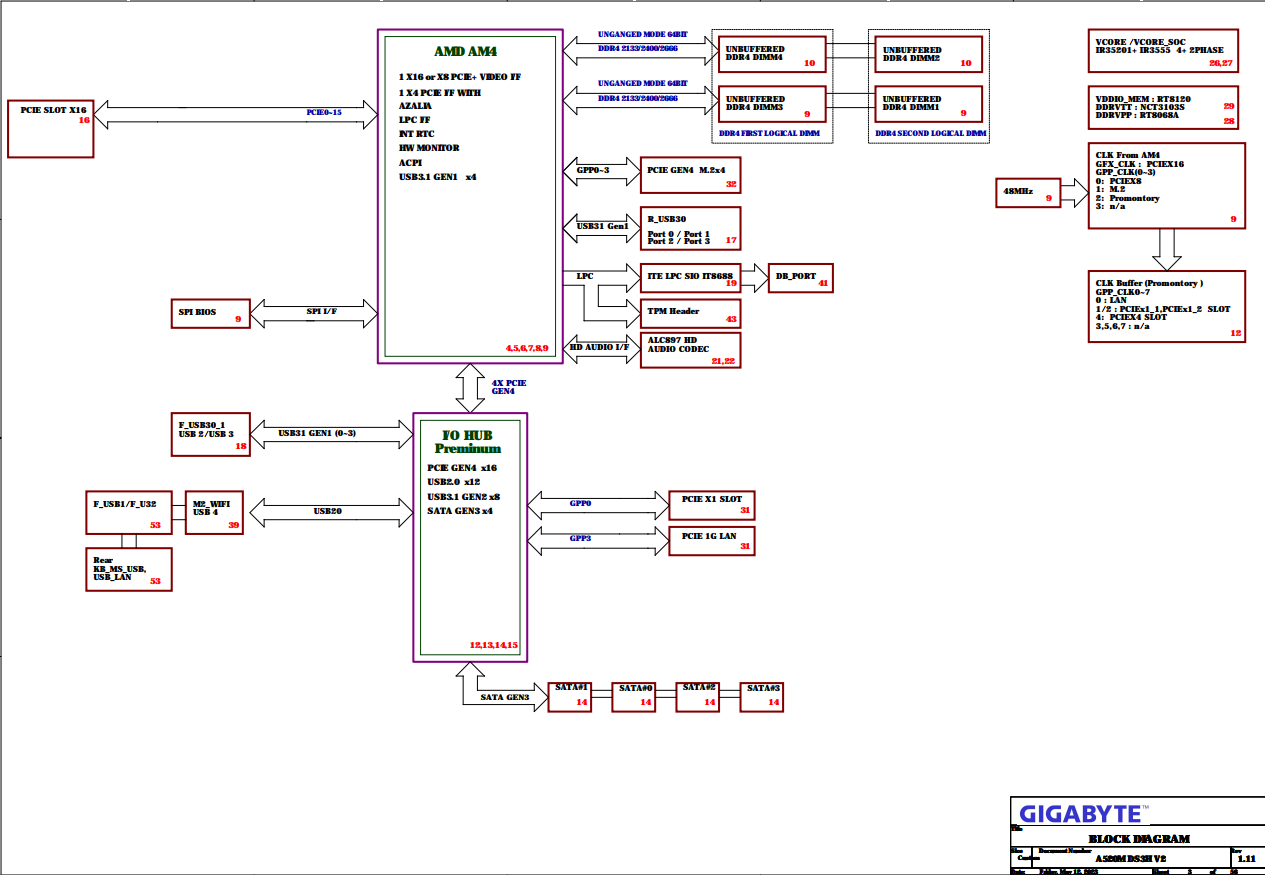Click the GPP0~3 arrow label
Image resolution: width=1265 pixels, height=875 pixels.
pos(592,170)
